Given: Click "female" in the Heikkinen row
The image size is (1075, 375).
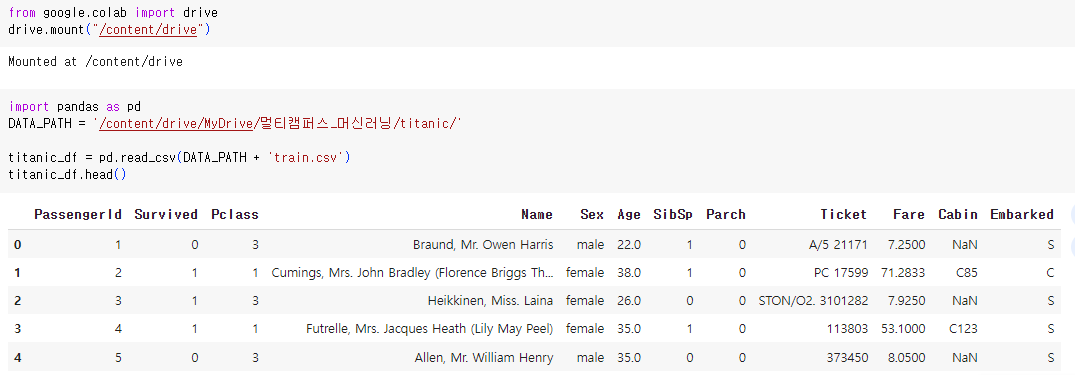Looking at the screenshot, I should tap(585, 301).
